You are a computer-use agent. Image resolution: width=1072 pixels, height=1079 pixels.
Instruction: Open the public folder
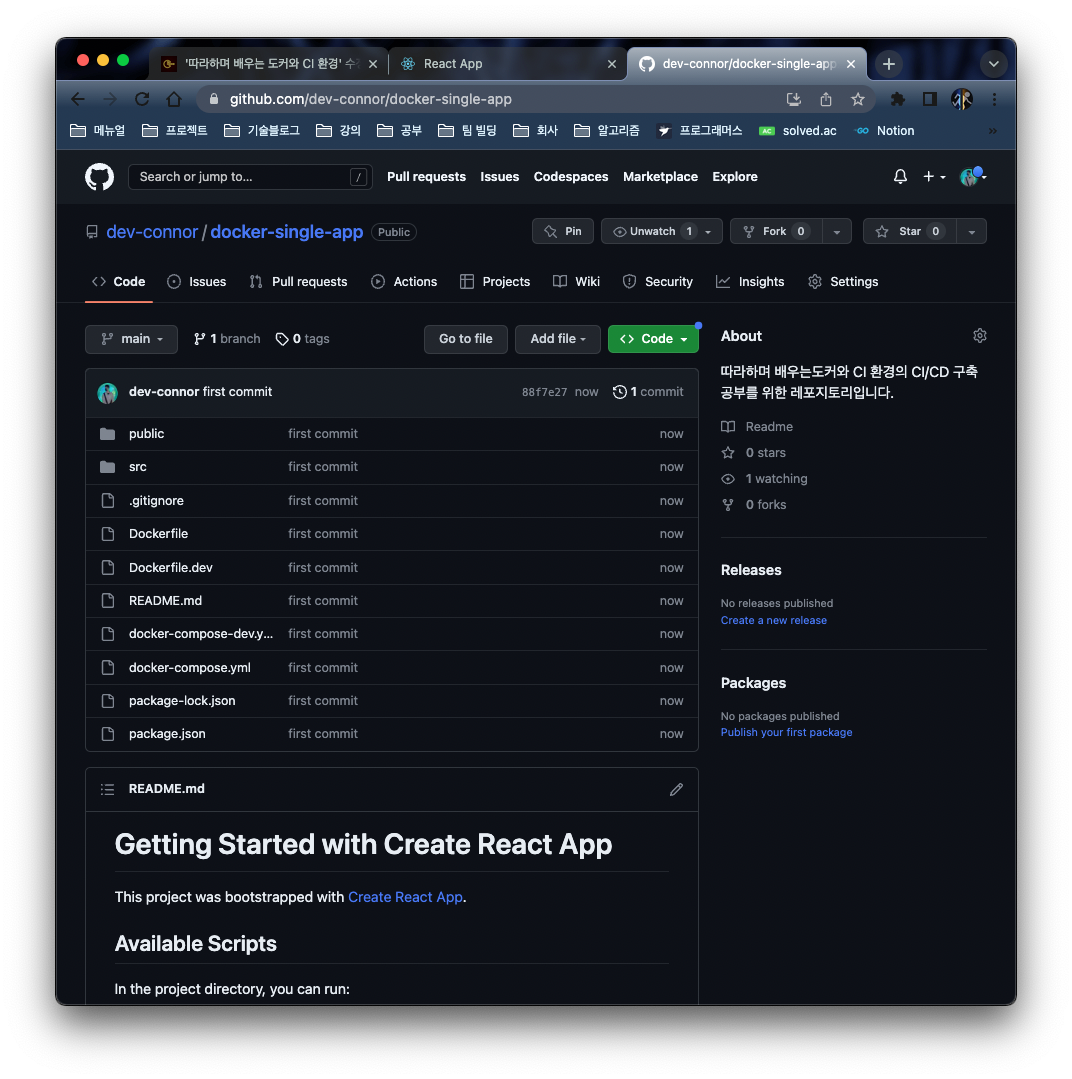click(147, 434)
